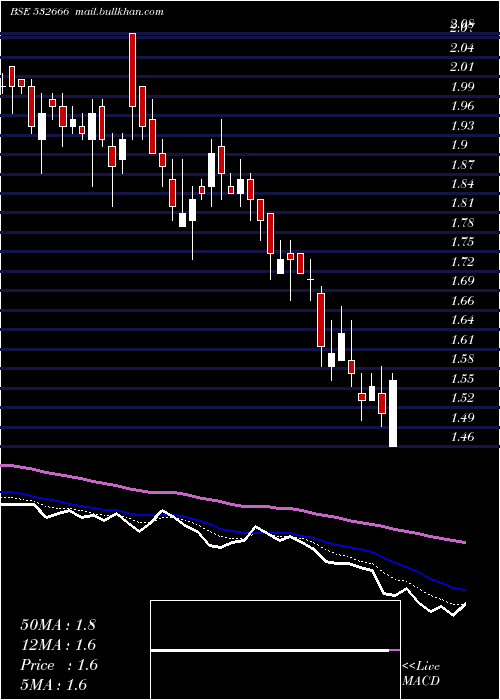
Task: Click the 1.99 price axis label
Action: tap(462, 87)
